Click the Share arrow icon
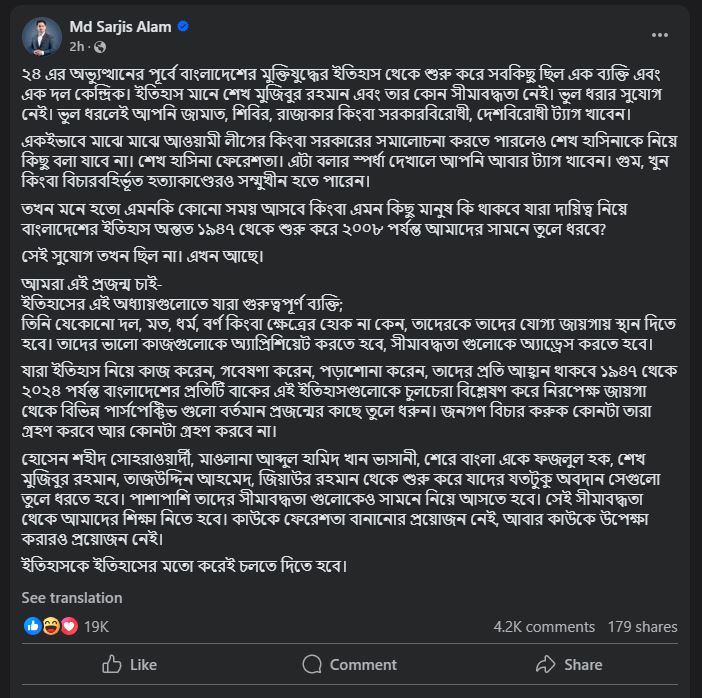The image size is (702, 698). pos(546,664)
